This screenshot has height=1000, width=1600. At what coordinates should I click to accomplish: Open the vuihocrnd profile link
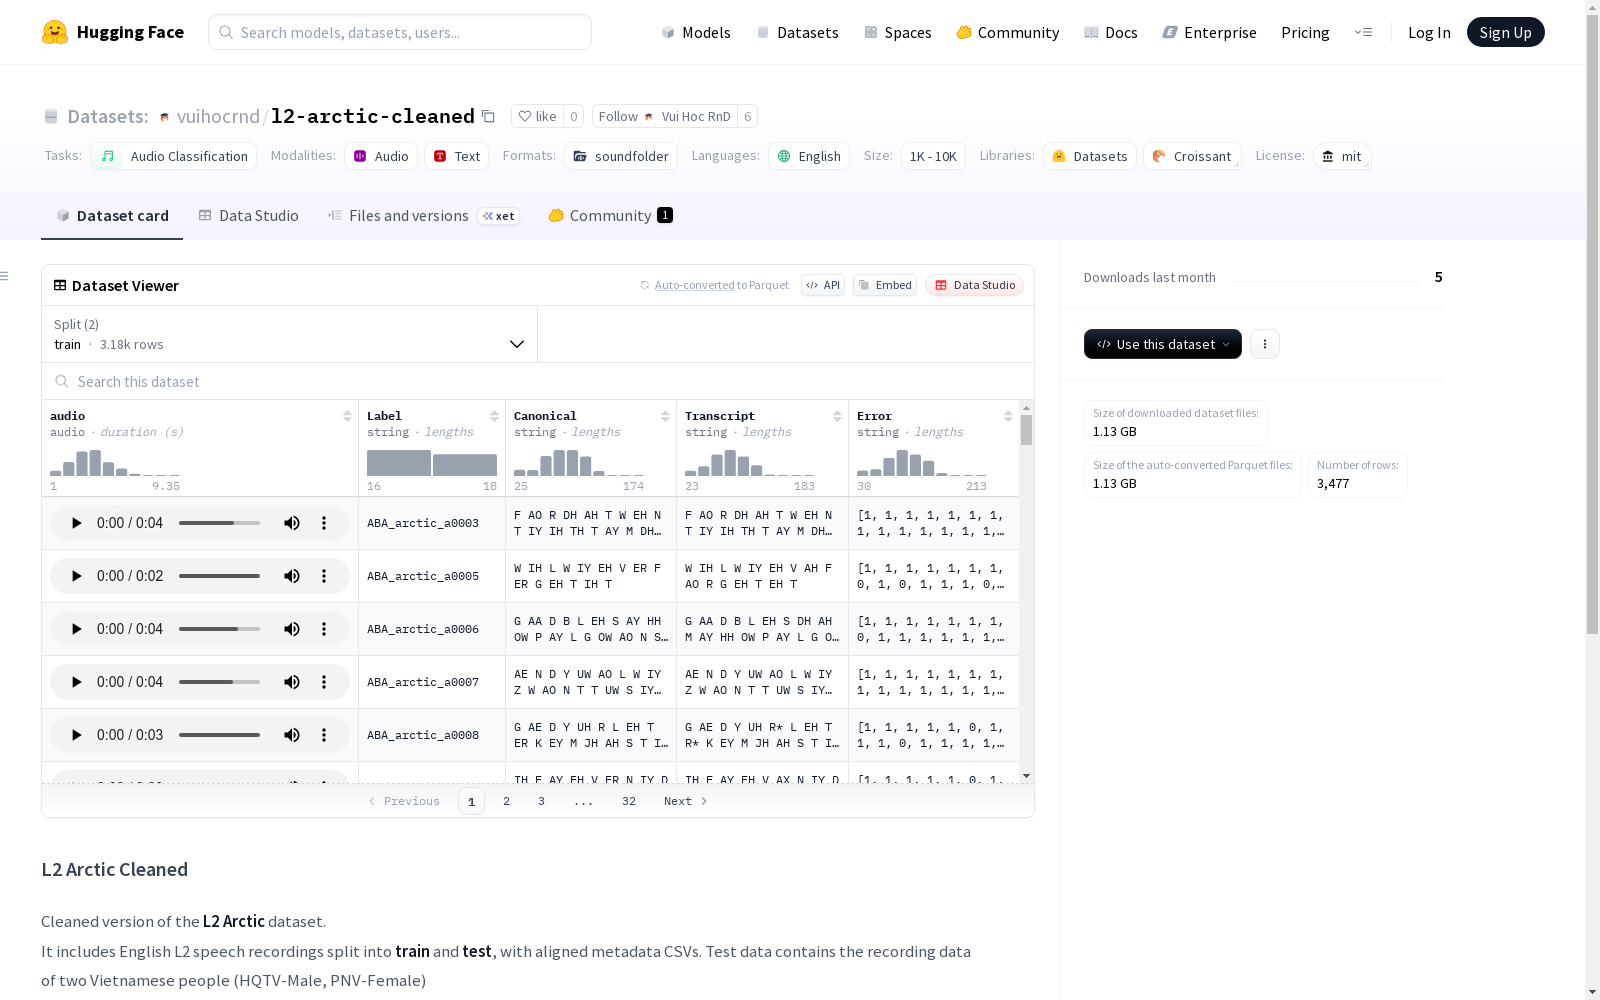tap(218, 116)
